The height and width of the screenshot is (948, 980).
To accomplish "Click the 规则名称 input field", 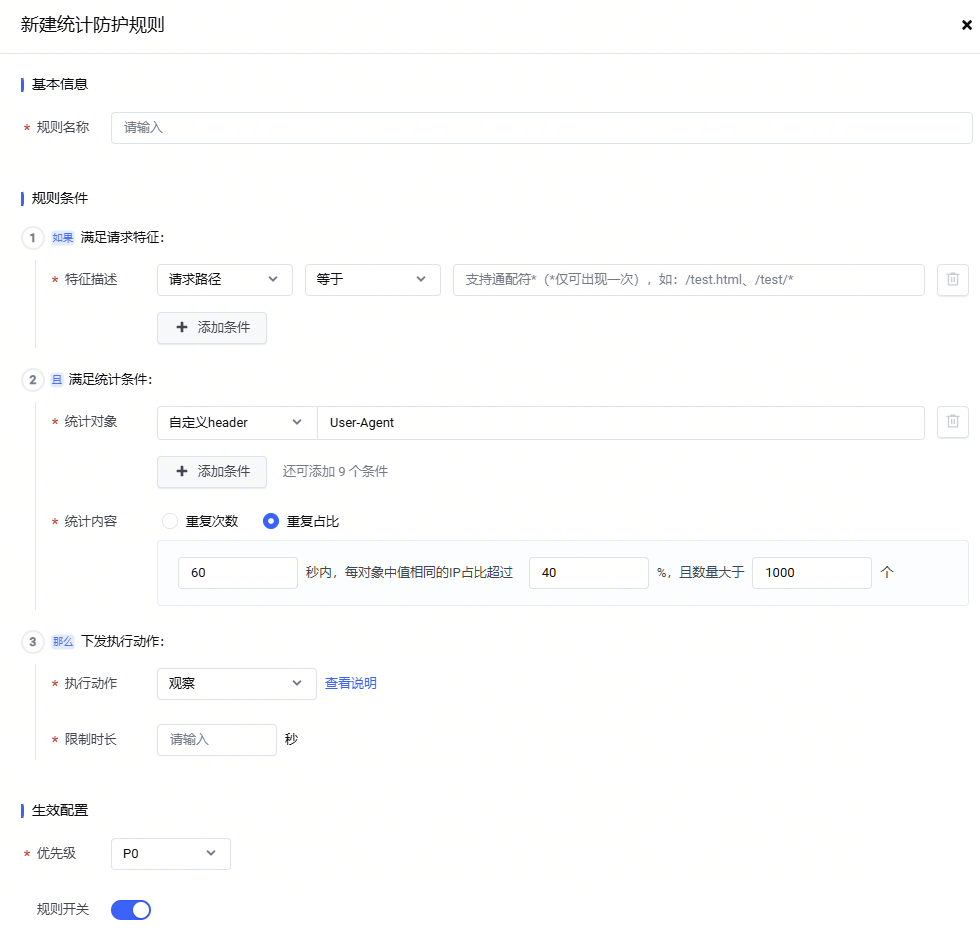I will coord(540,128).
